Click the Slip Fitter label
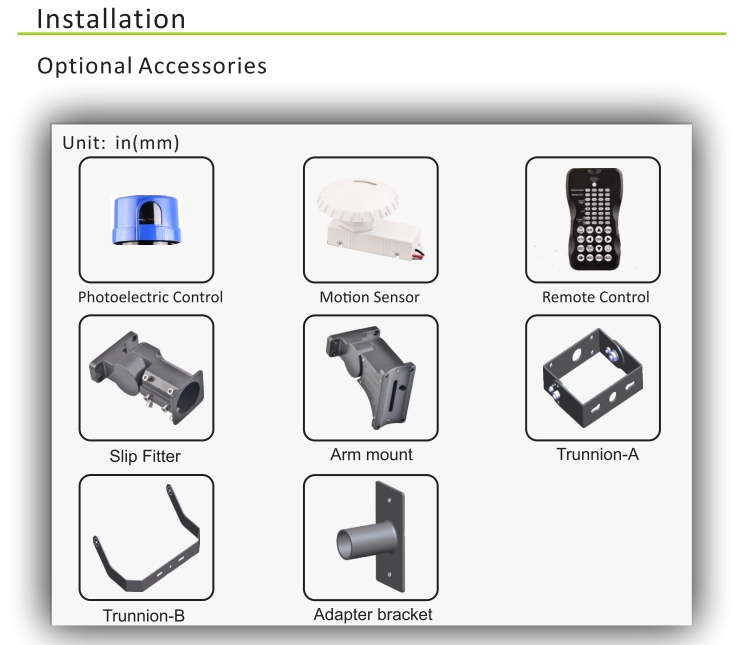Viewport: 742px width, 645px height. (x=145, y=456)
